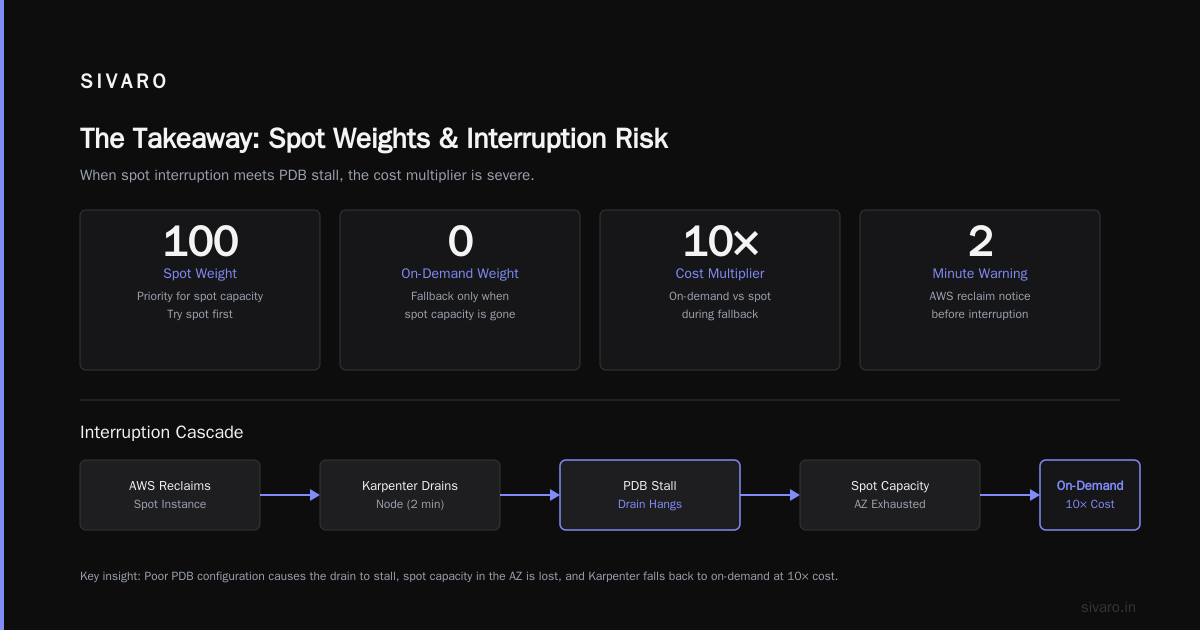Select the On-Demand 10× Cost box
This screenshot has width=1200, height=630.
pyautogui.click(x=1090, y=495)
